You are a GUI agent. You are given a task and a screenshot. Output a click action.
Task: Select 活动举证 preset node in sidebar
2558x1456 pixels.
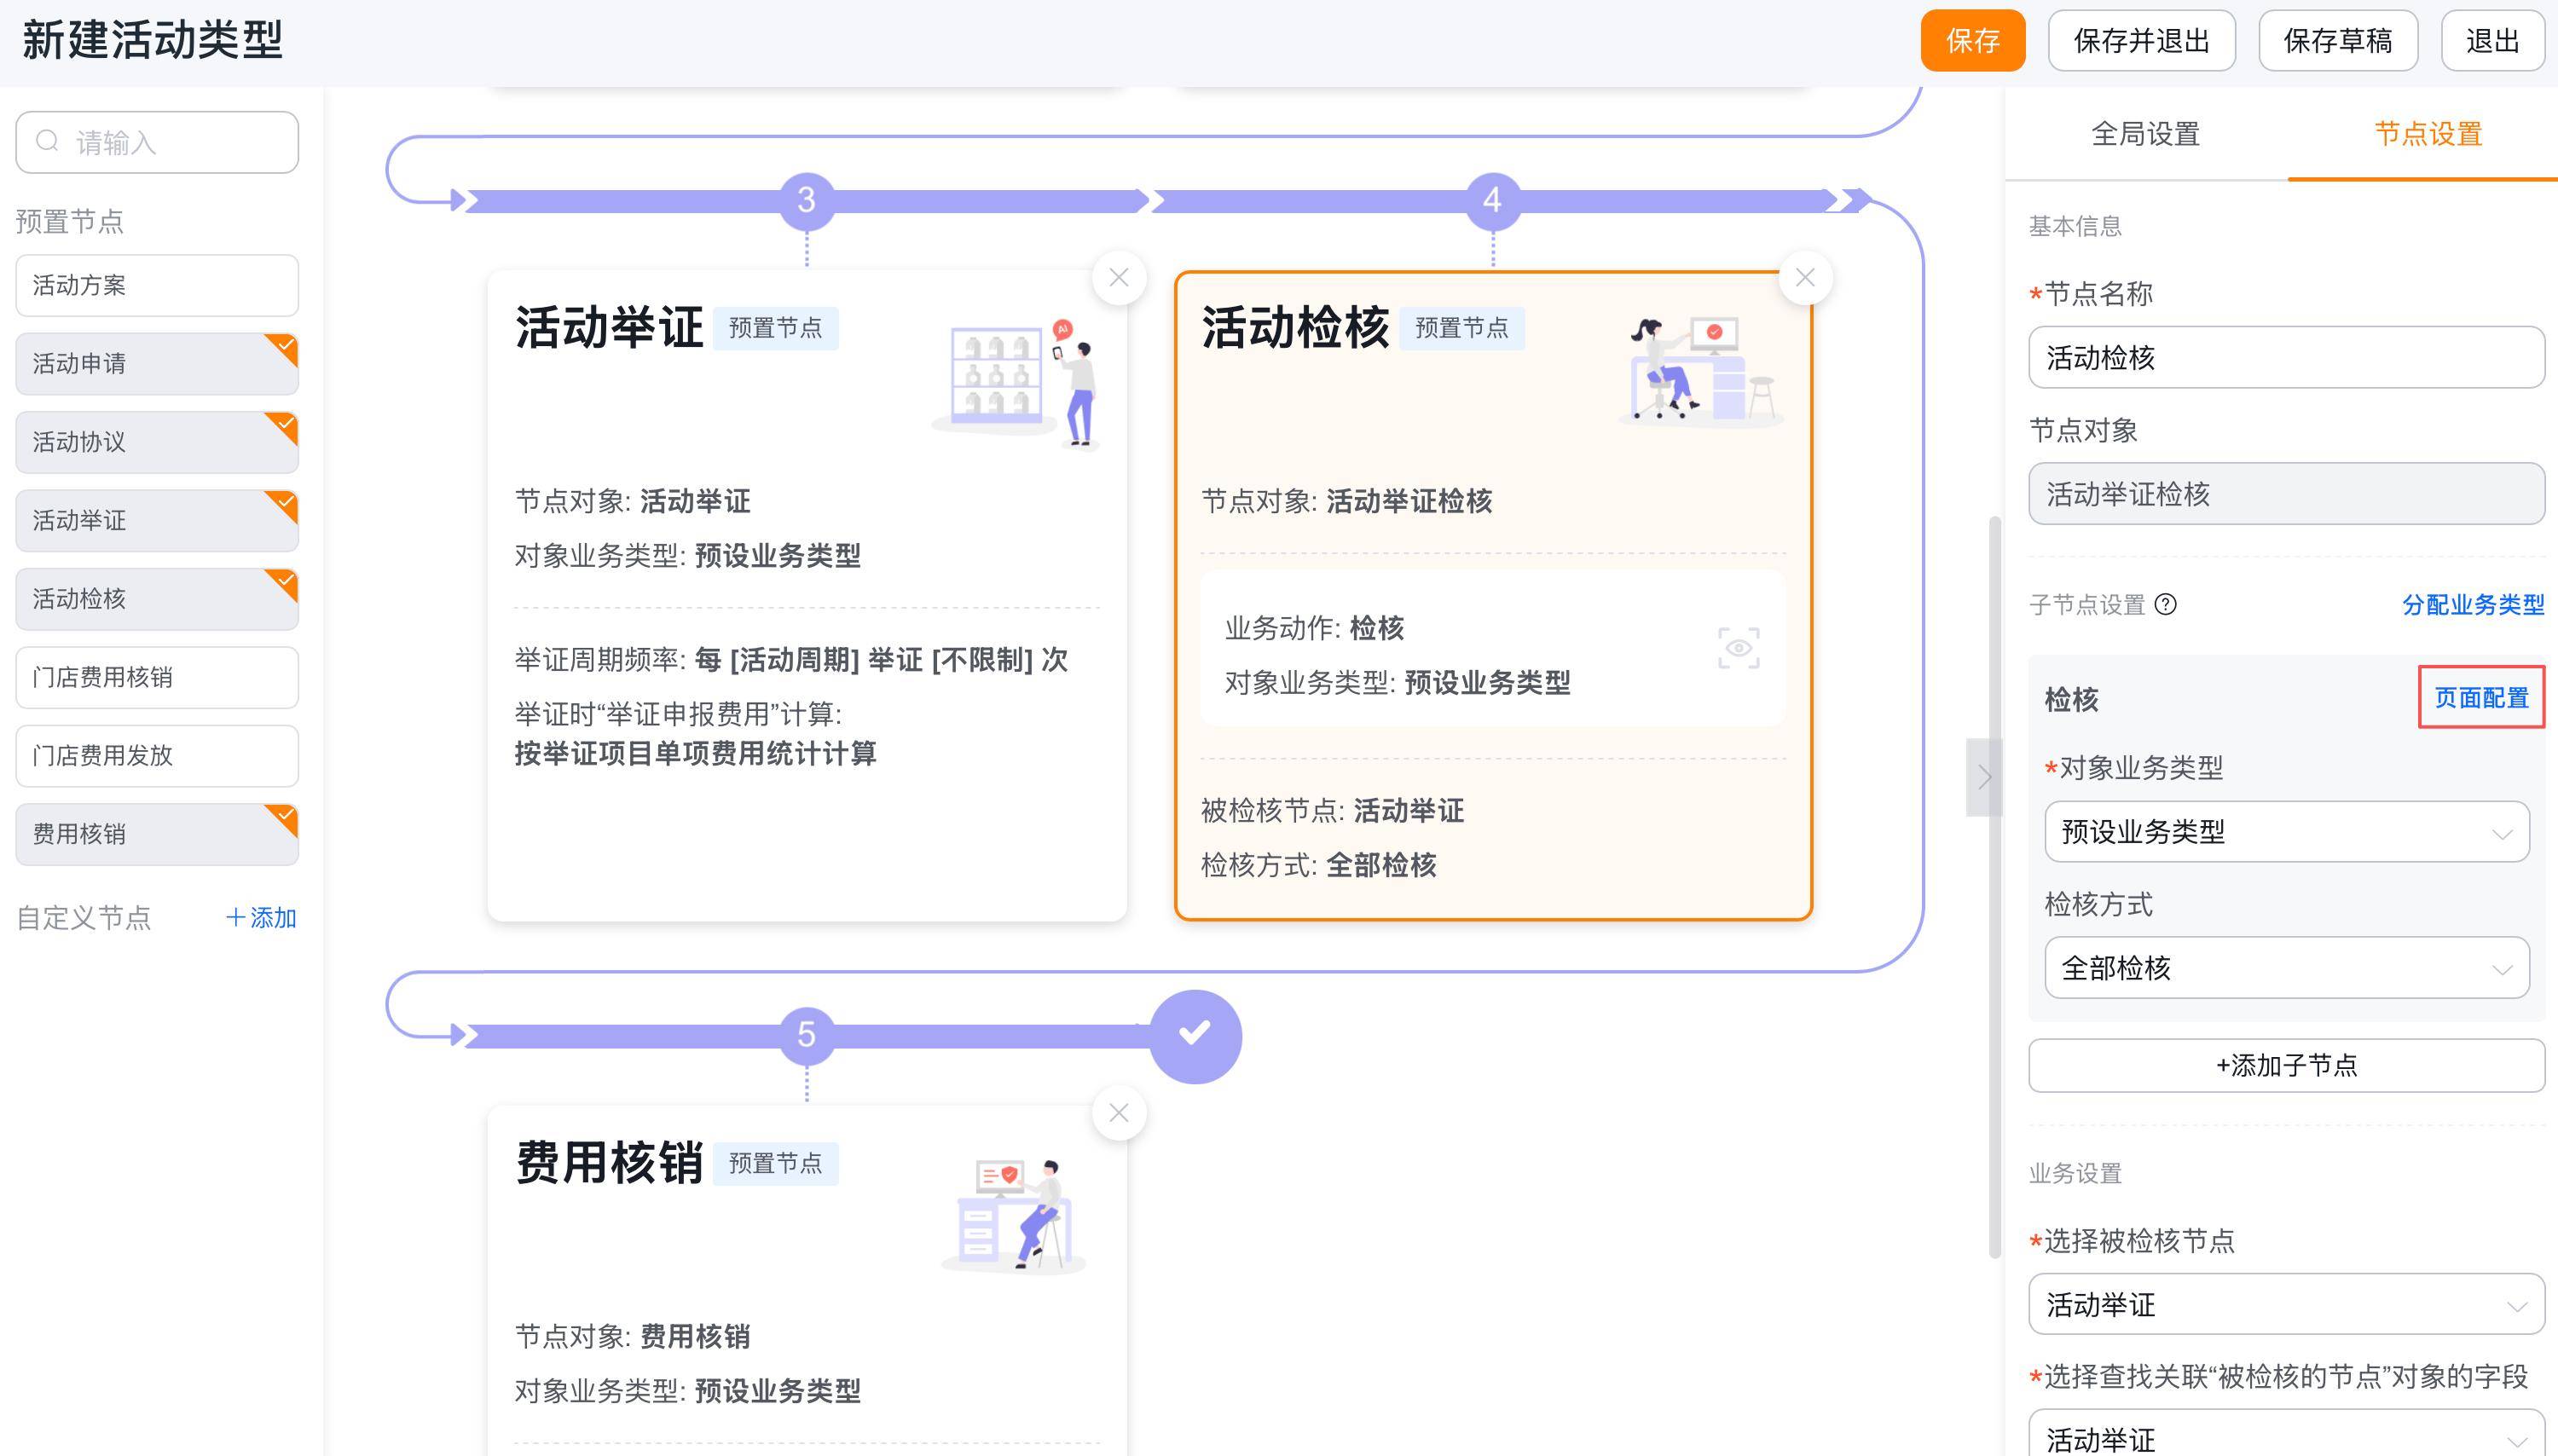coord(157,520)
